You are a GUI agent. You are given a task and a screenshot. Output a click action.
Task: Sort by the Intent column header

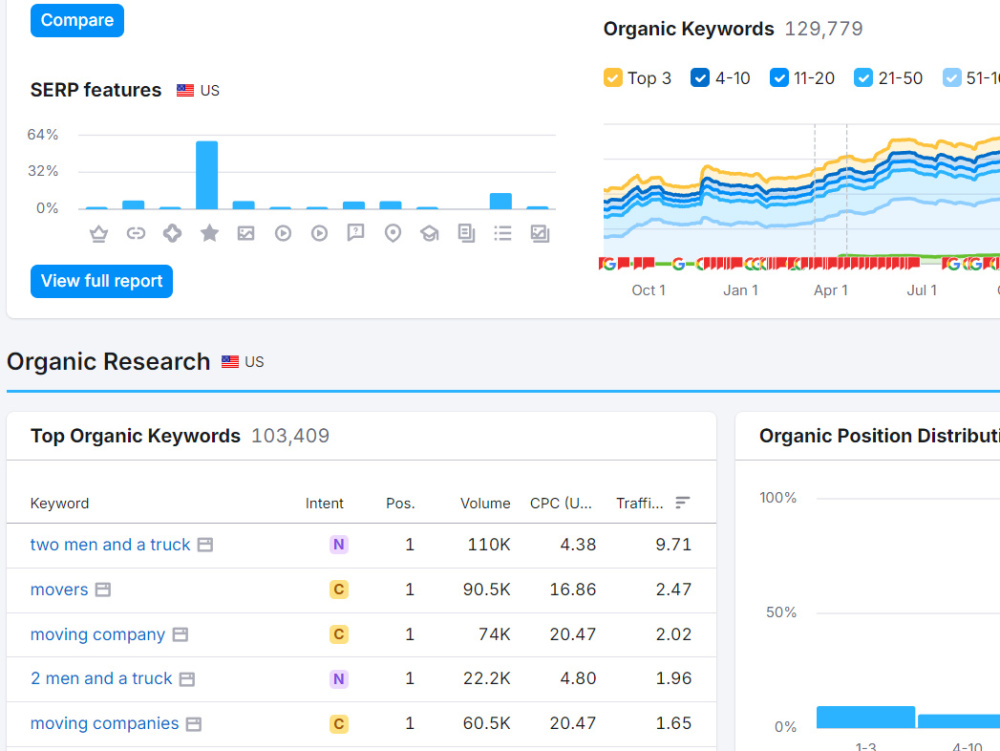(324, 504)
